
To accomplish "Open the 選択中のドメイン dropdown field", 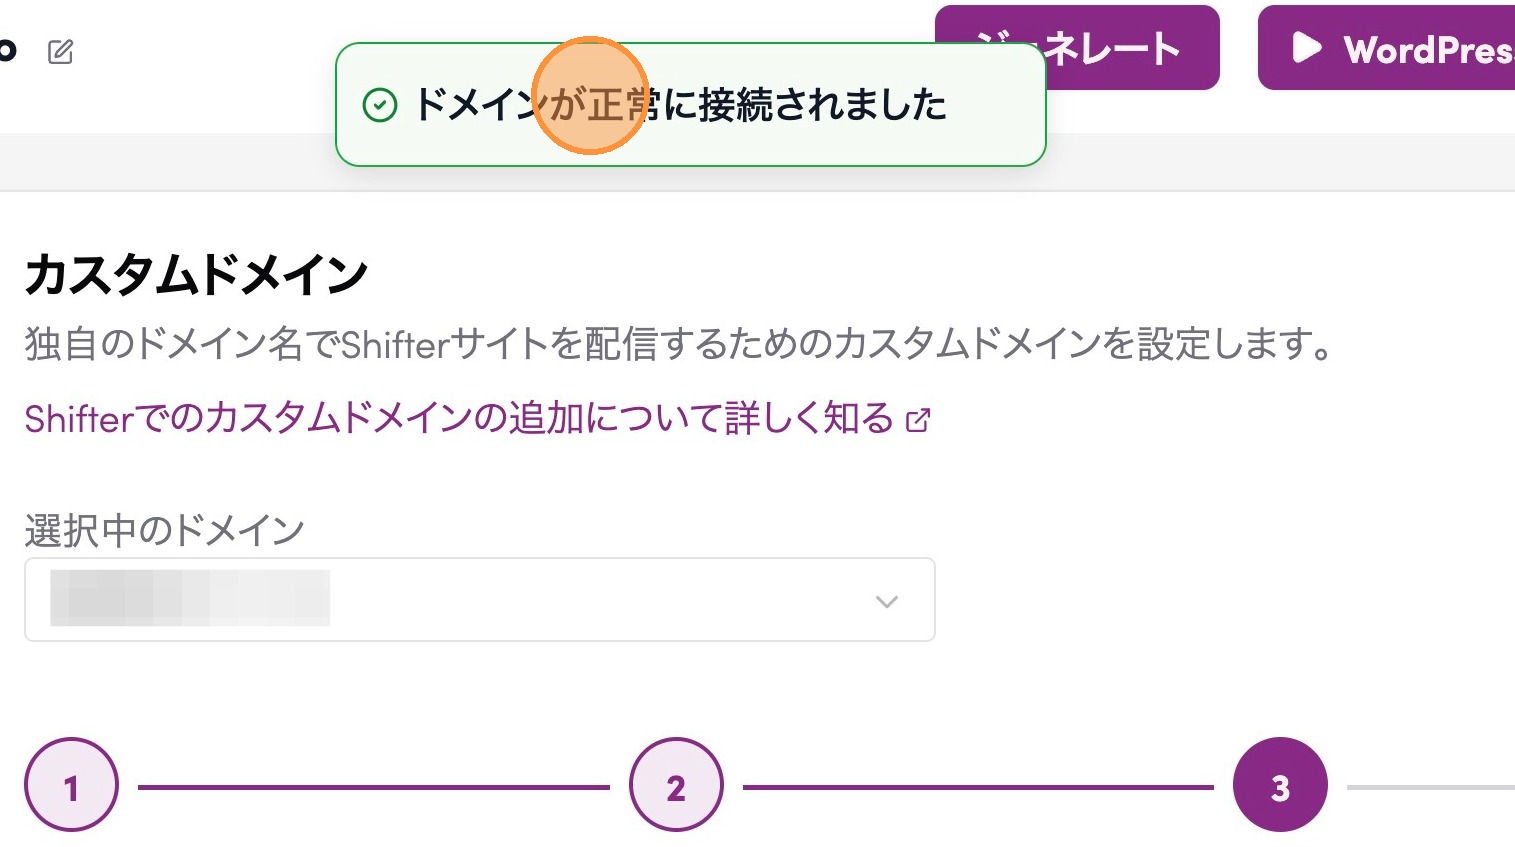I will tap(479, 600).
